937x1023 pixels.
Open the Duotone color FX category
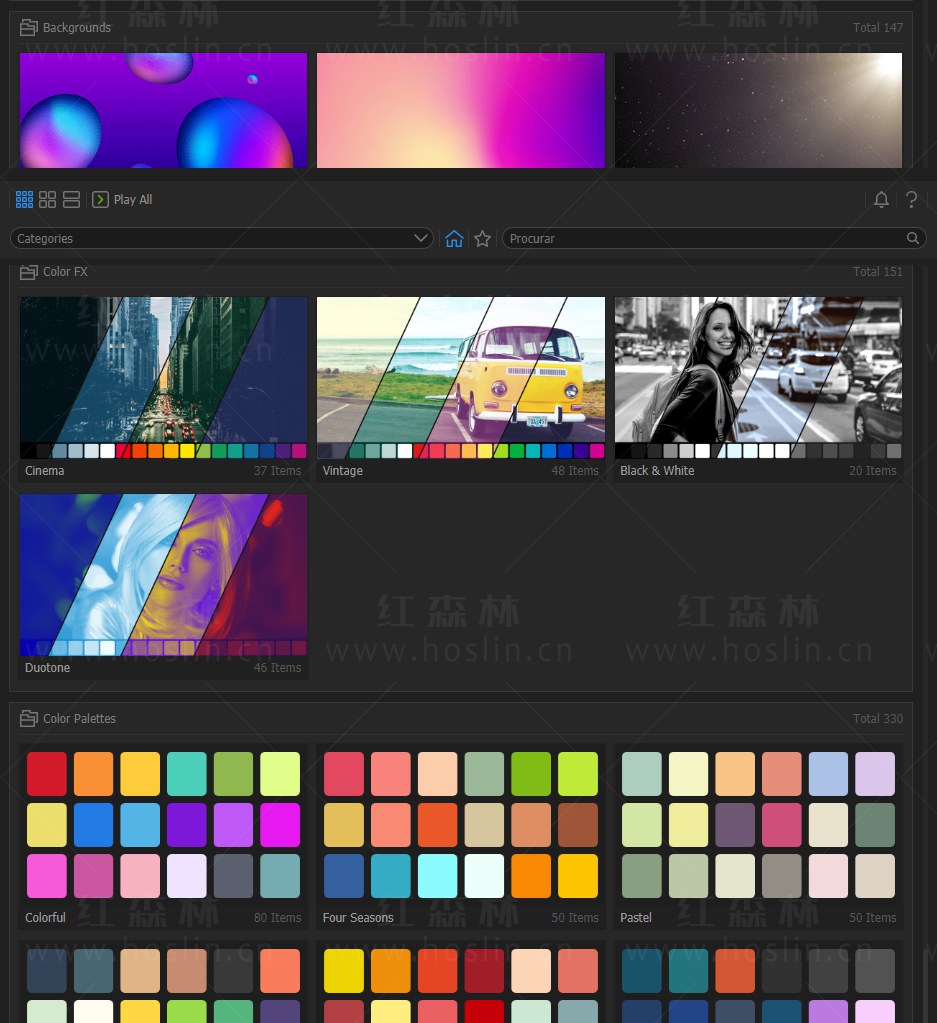pyautogui.click(x=163, y=586)
